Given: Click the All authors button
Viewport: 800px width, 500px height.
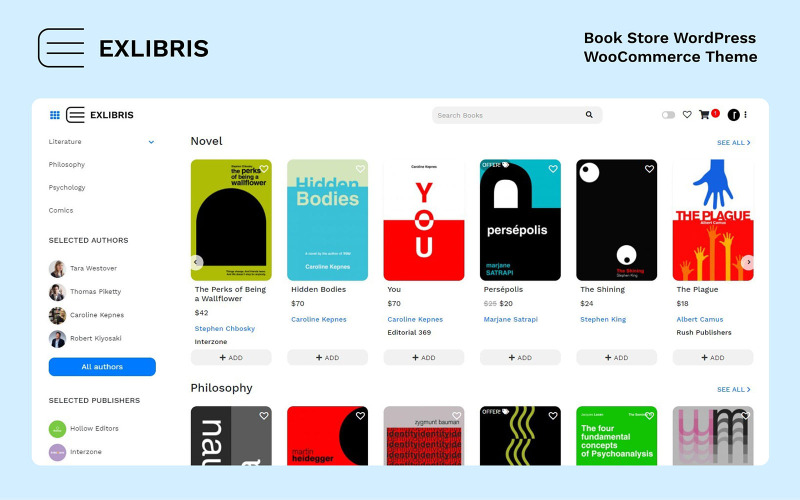Looking at the screenshot, I should point(102,367).
